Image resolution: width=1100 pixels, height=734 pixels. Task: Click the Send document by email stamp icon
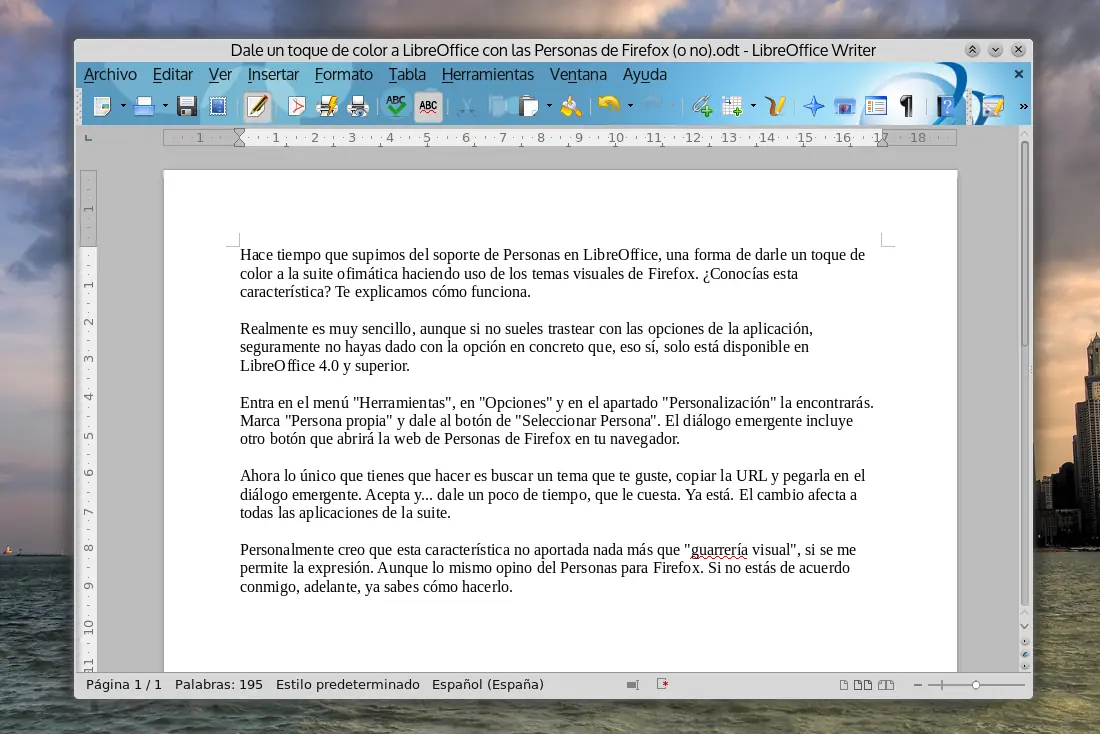(x=218, y=107)
